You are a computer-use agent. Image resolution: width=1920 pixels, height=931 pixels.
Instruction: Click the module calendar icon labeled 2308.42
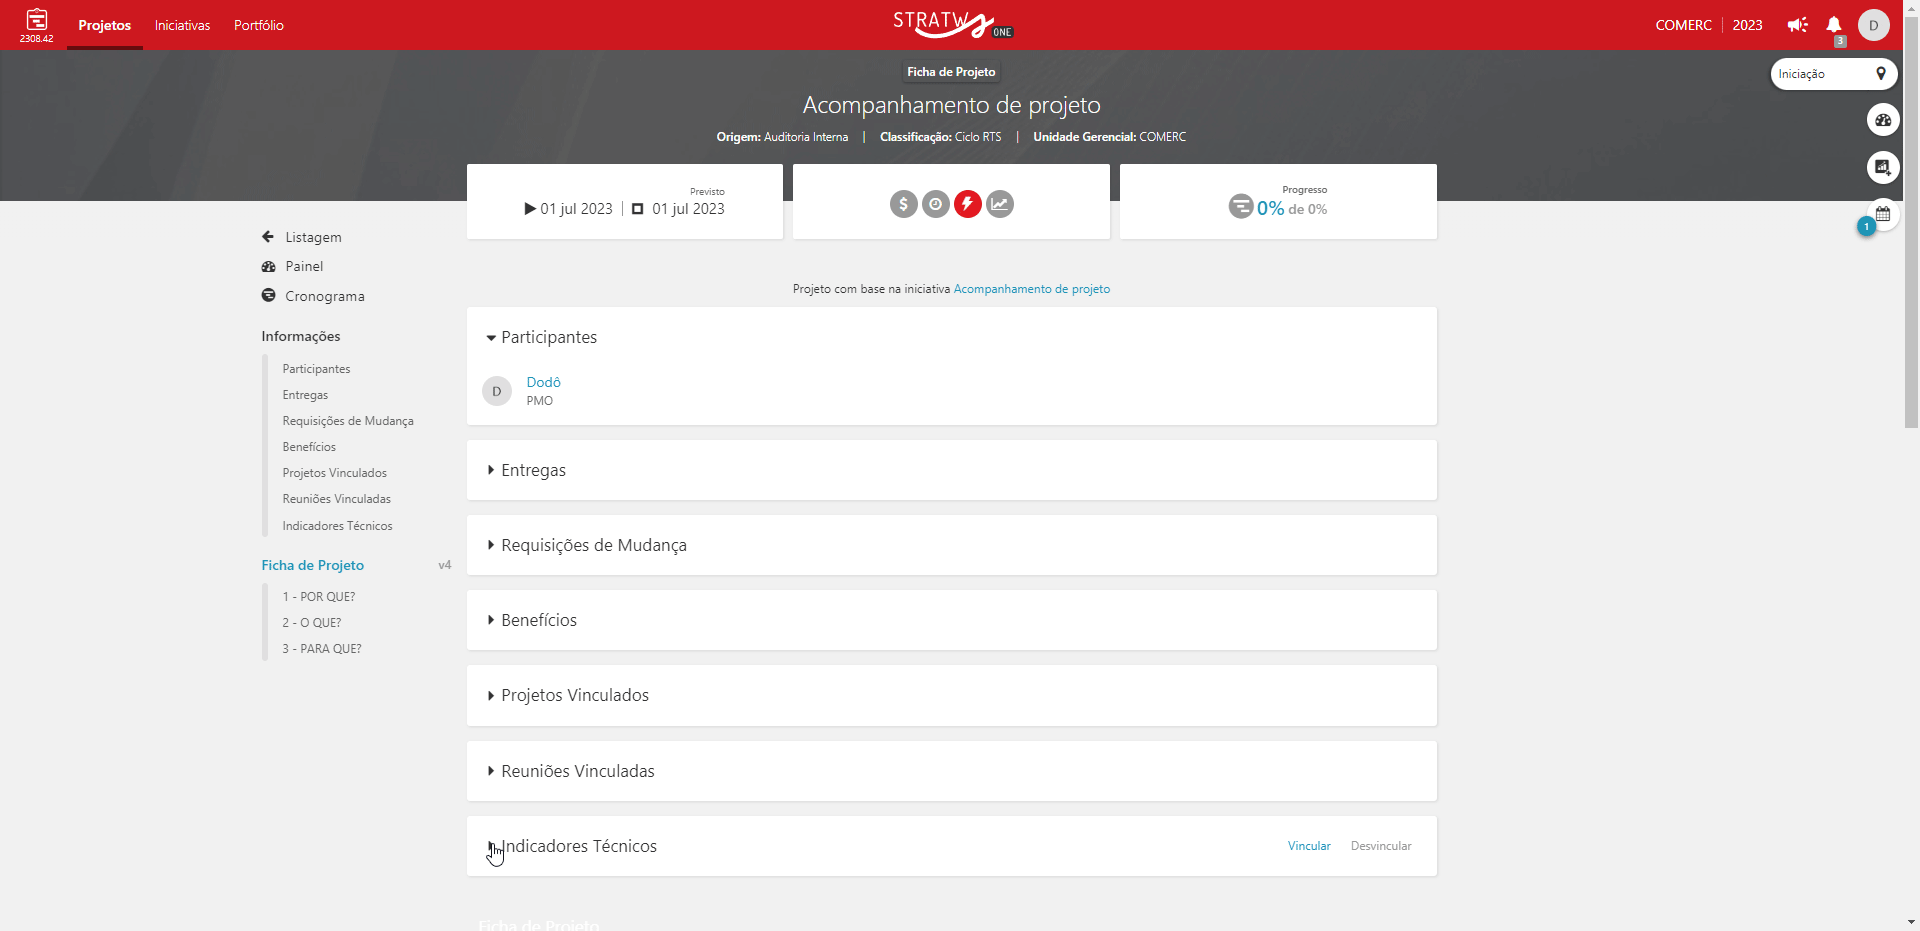[x=37, y=24]
